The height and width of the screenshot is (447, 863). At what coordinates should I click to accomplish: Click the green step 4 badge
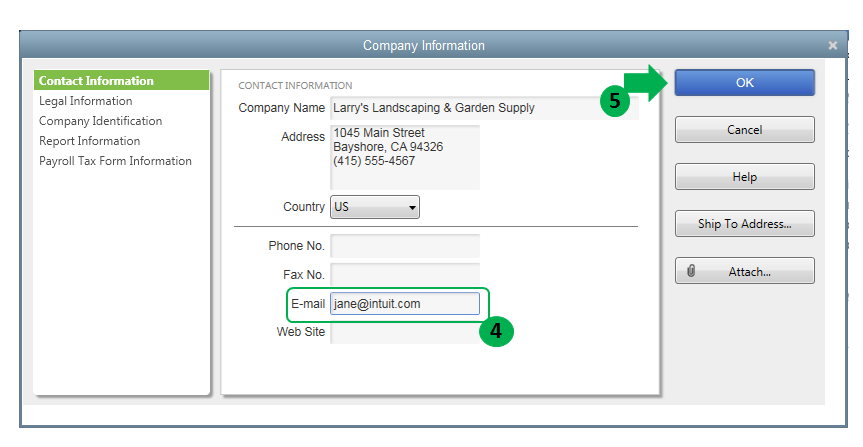coord(496,332)
